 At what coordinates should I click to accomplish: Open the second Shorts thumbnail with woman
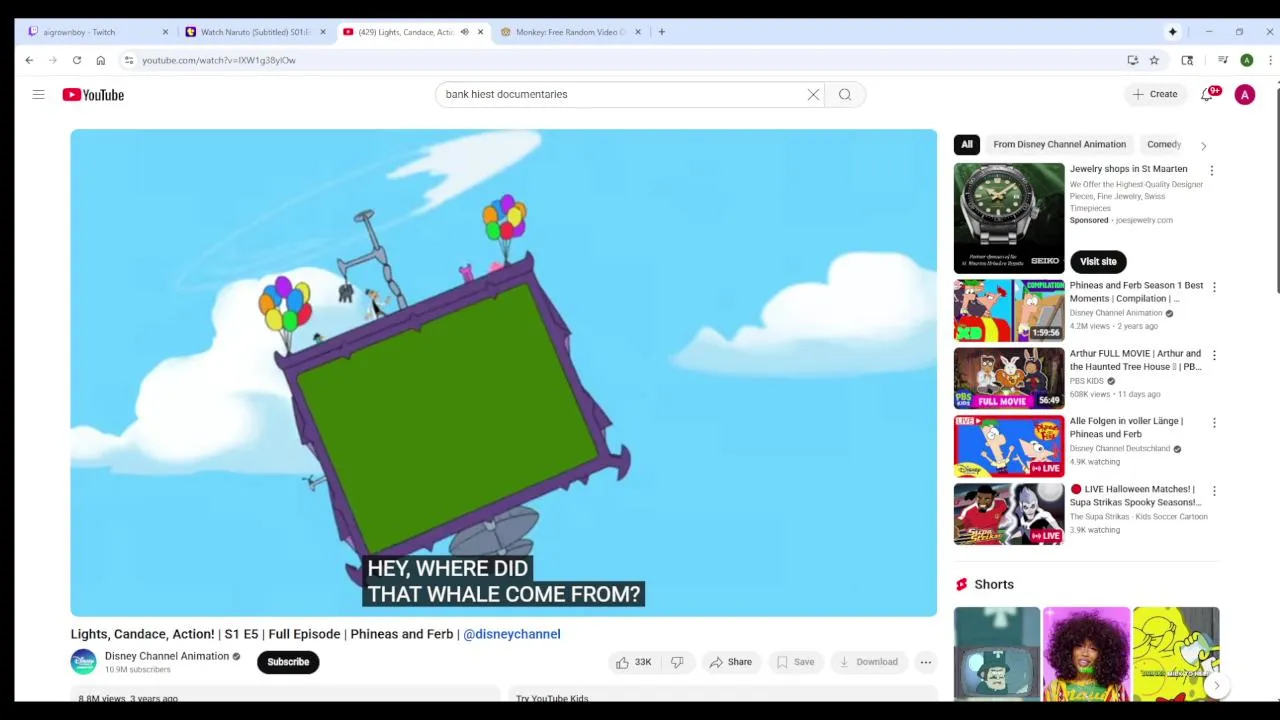[1086, 653]
